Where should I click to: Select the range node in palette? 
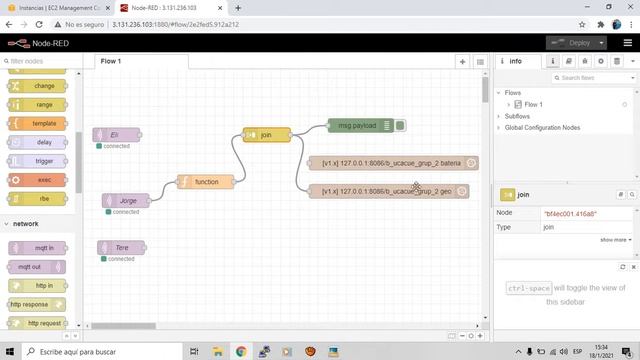point(37,104)
